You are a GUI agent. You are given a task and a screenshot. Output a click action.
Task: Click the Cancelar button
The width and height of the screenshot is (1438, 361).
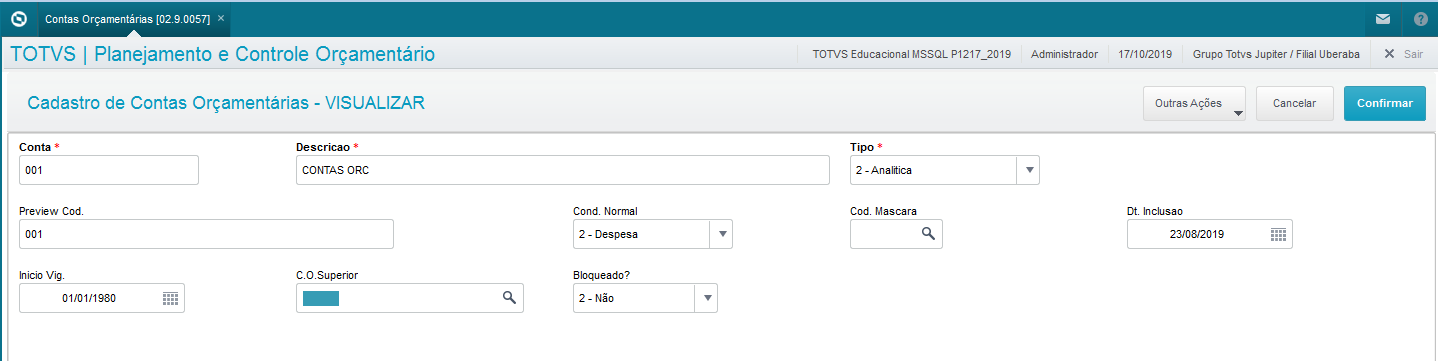(x=1294, y=103)
